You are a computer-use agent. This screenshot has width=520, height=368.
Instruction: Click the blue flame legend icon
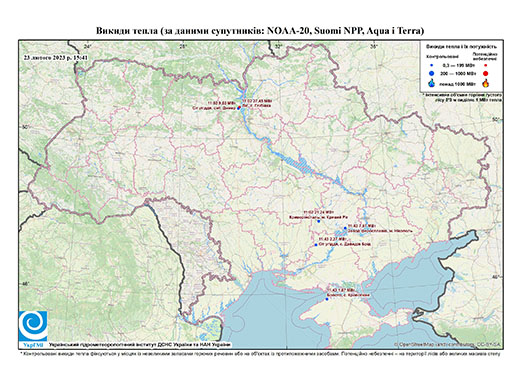[x=432, y=83]
